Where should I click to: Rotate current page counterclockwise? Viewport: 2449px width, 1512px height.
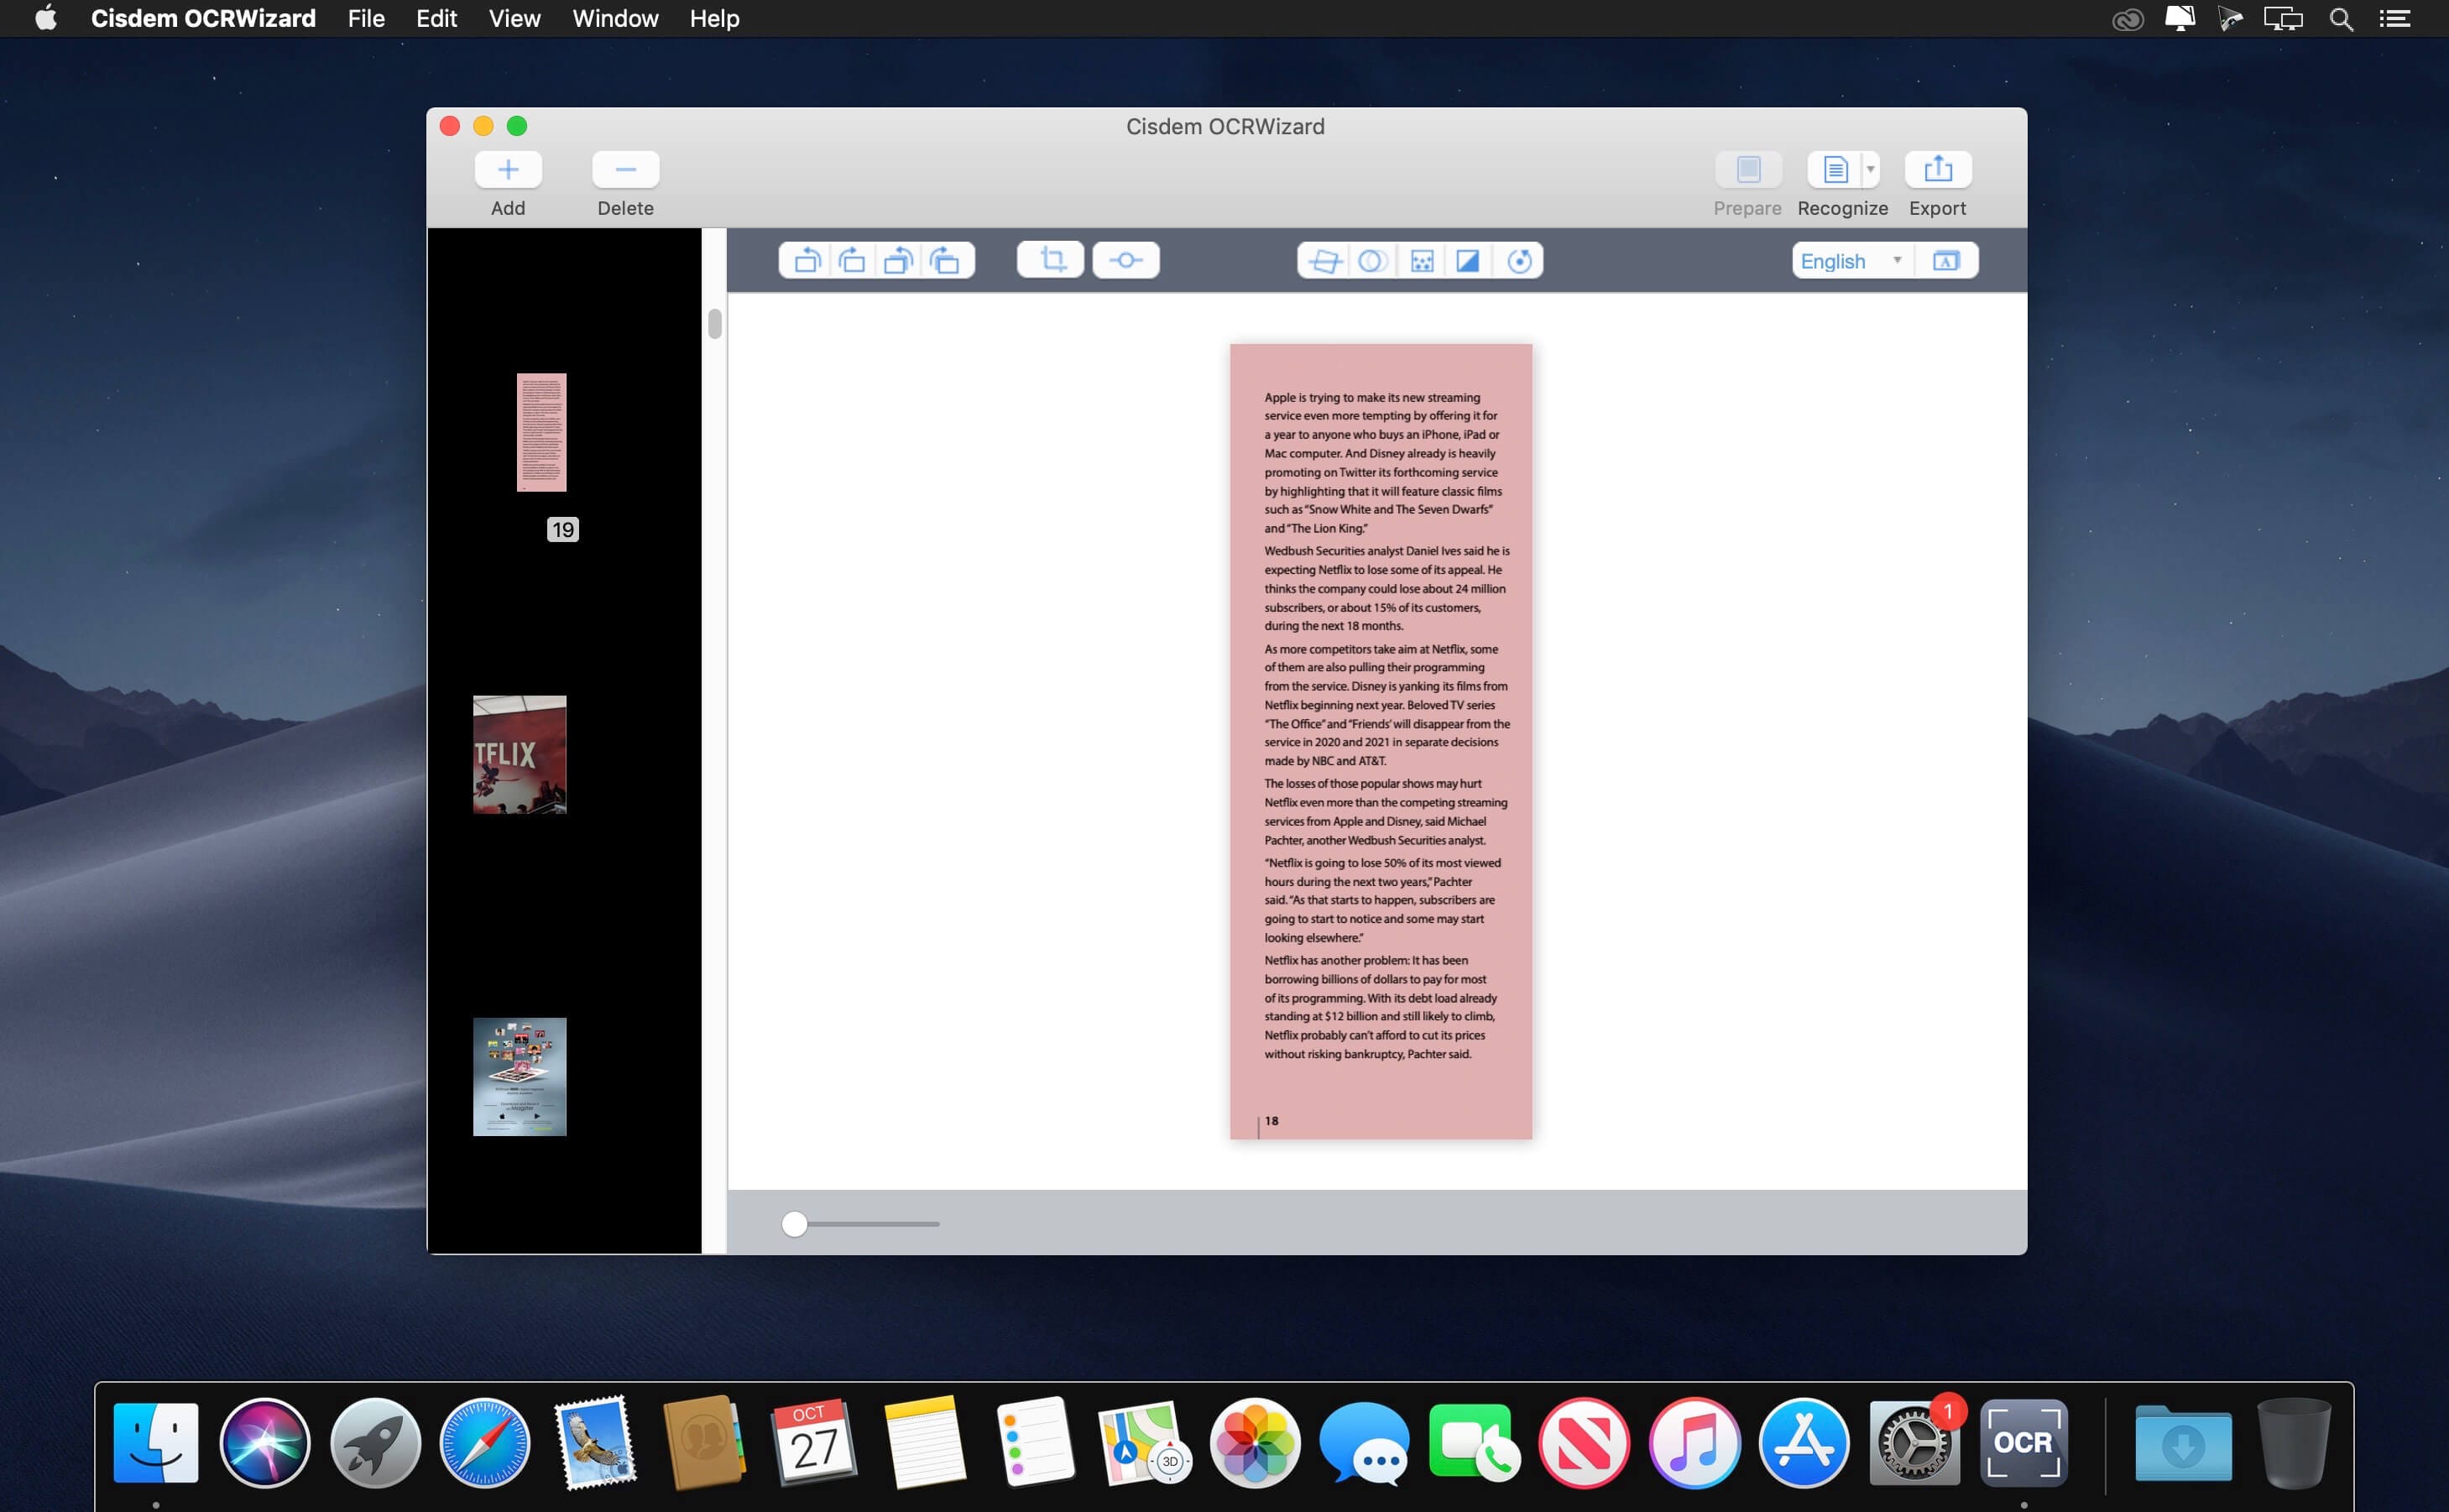pos(806,260)
